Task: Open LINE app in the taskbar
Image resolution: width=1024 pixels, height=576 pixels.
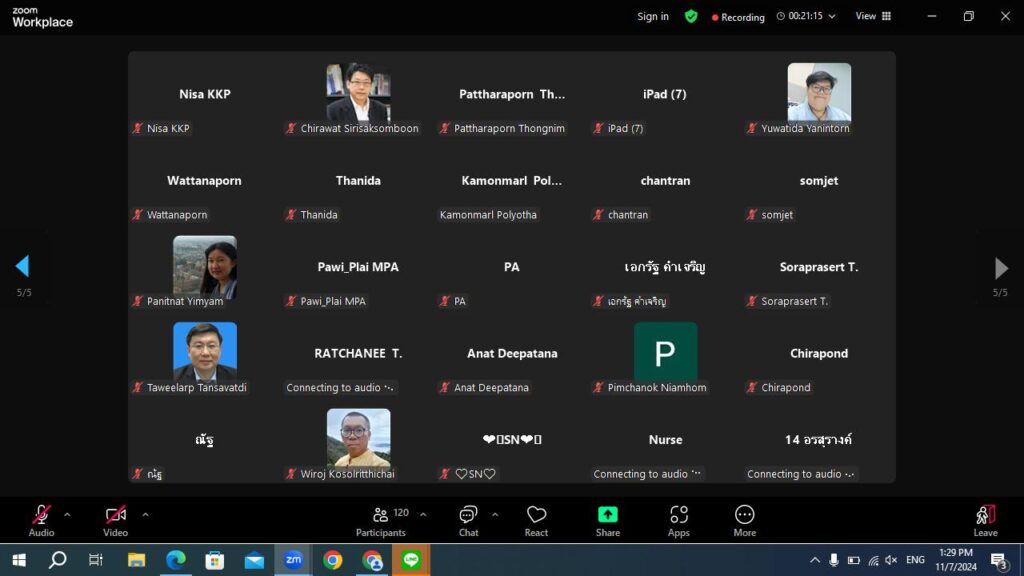Action: [411, 560]
